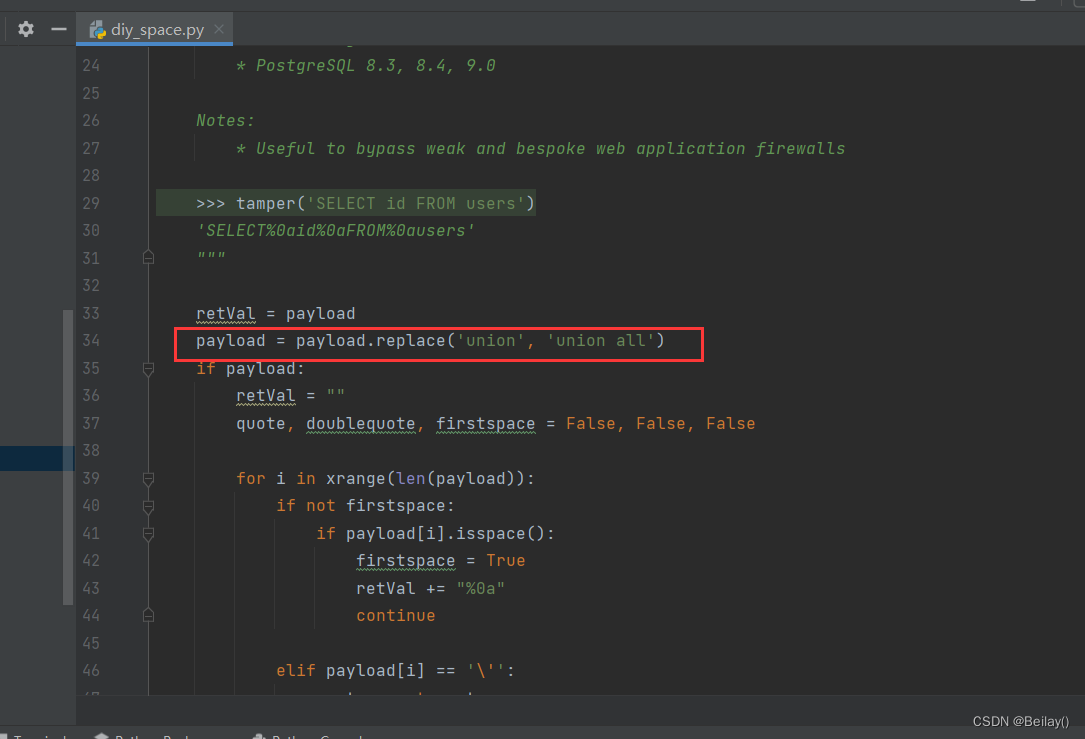Click the 'retVal += "%0a"' line
1085x739 pixels.
[x=430, y=588]
